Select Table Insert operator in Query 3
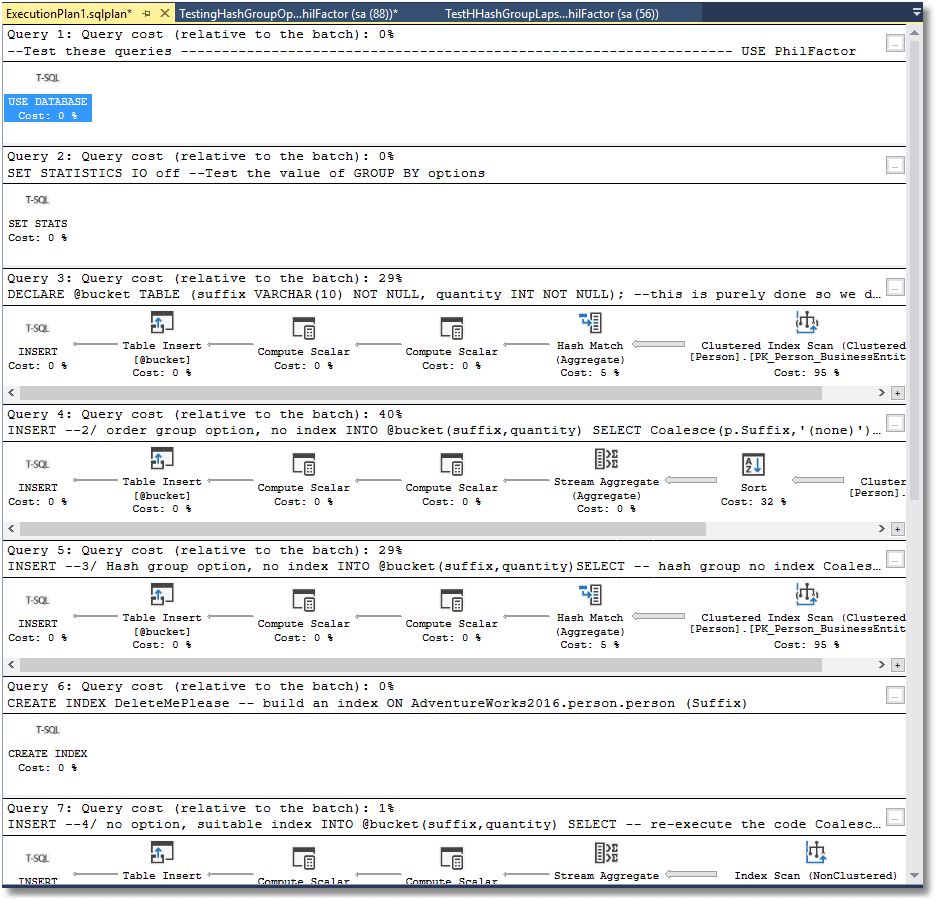Image resolution: width=937 pixels, height=902 pixels. (x=162, y=323)
